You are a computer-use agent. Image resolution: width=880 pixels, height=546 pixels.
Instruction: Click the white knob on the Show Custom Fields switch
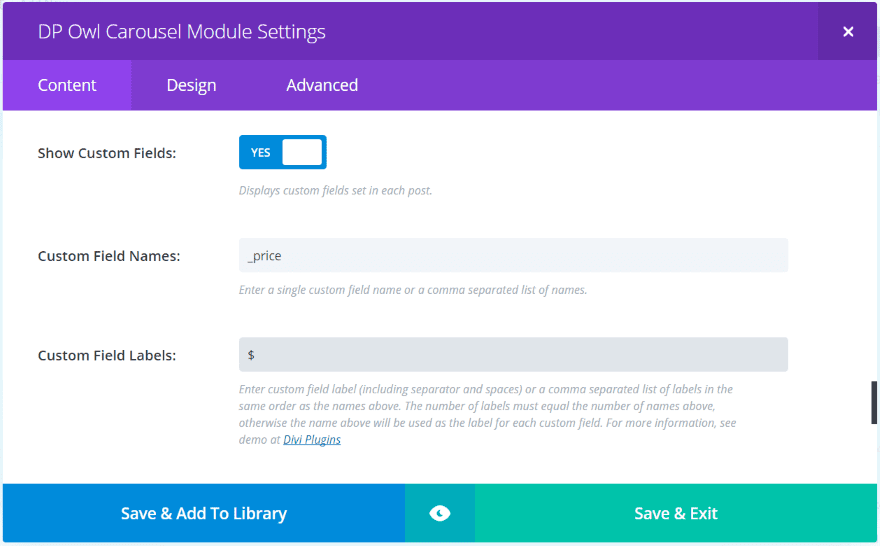pyautogui.click(x=302, y=153)
